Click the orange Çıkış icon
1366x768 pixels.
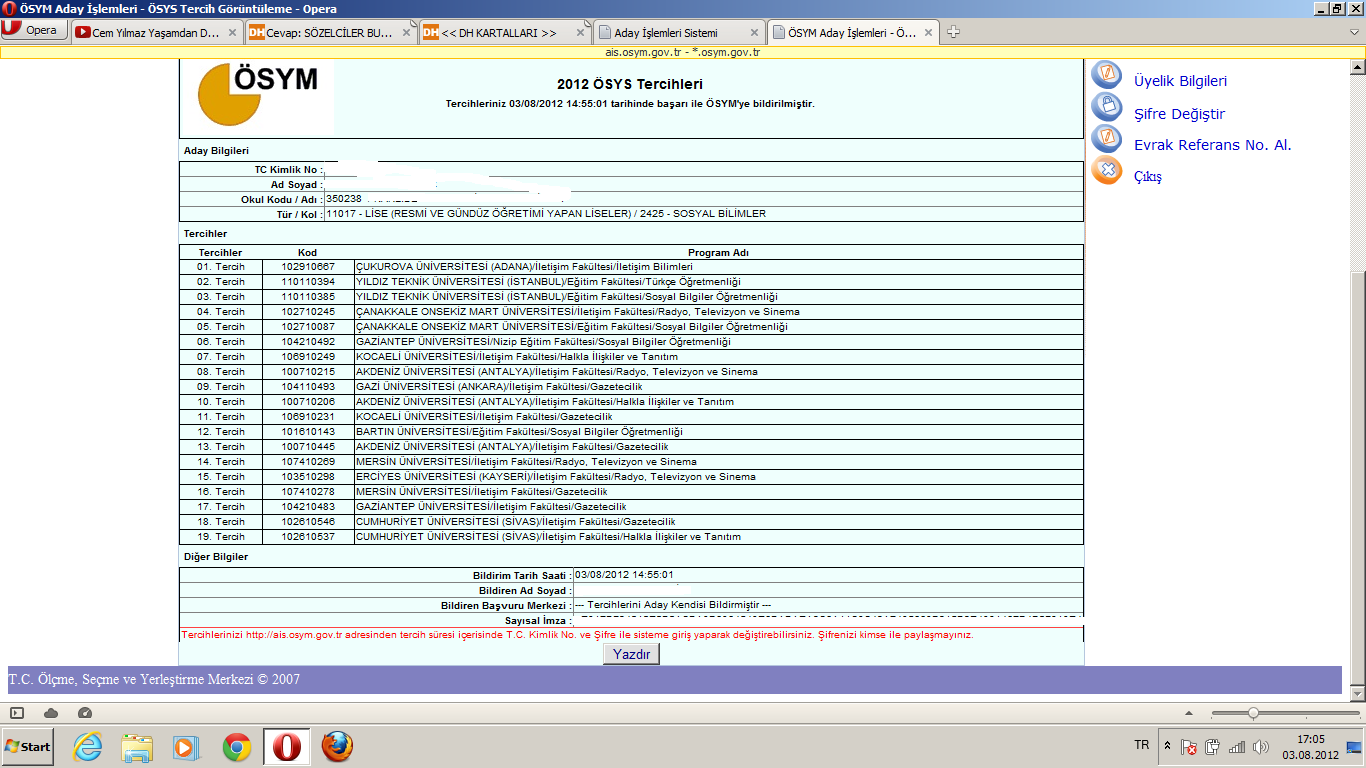pyautogui.click(x=1107, y=170)
